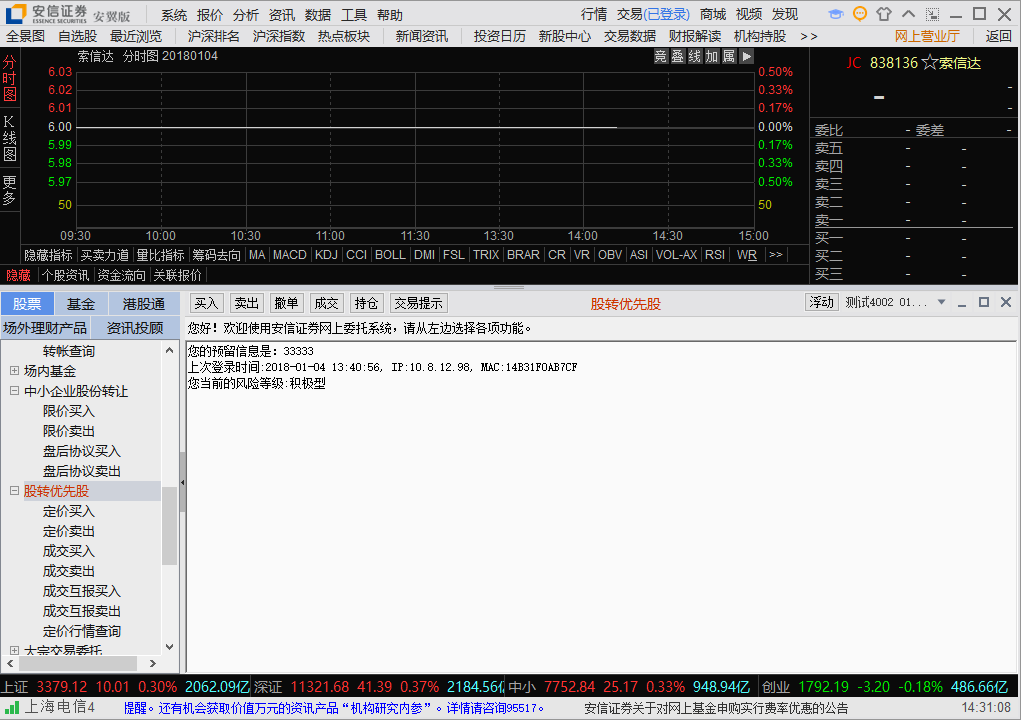Minimize the trading panel
1021x720 pixels.
click(x=962, y=303)
